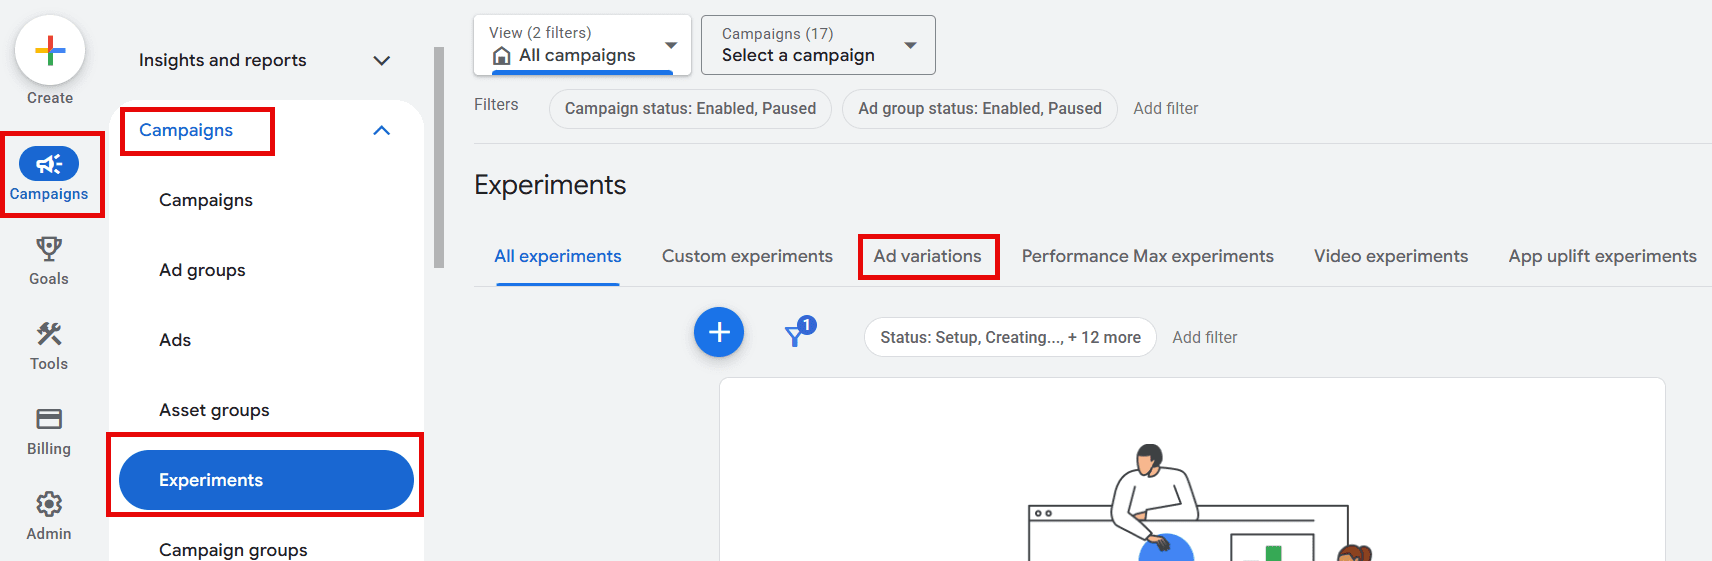This screenshot has height=561, width=1712.
Task: Click the Filters label
Action: (496, 105)
